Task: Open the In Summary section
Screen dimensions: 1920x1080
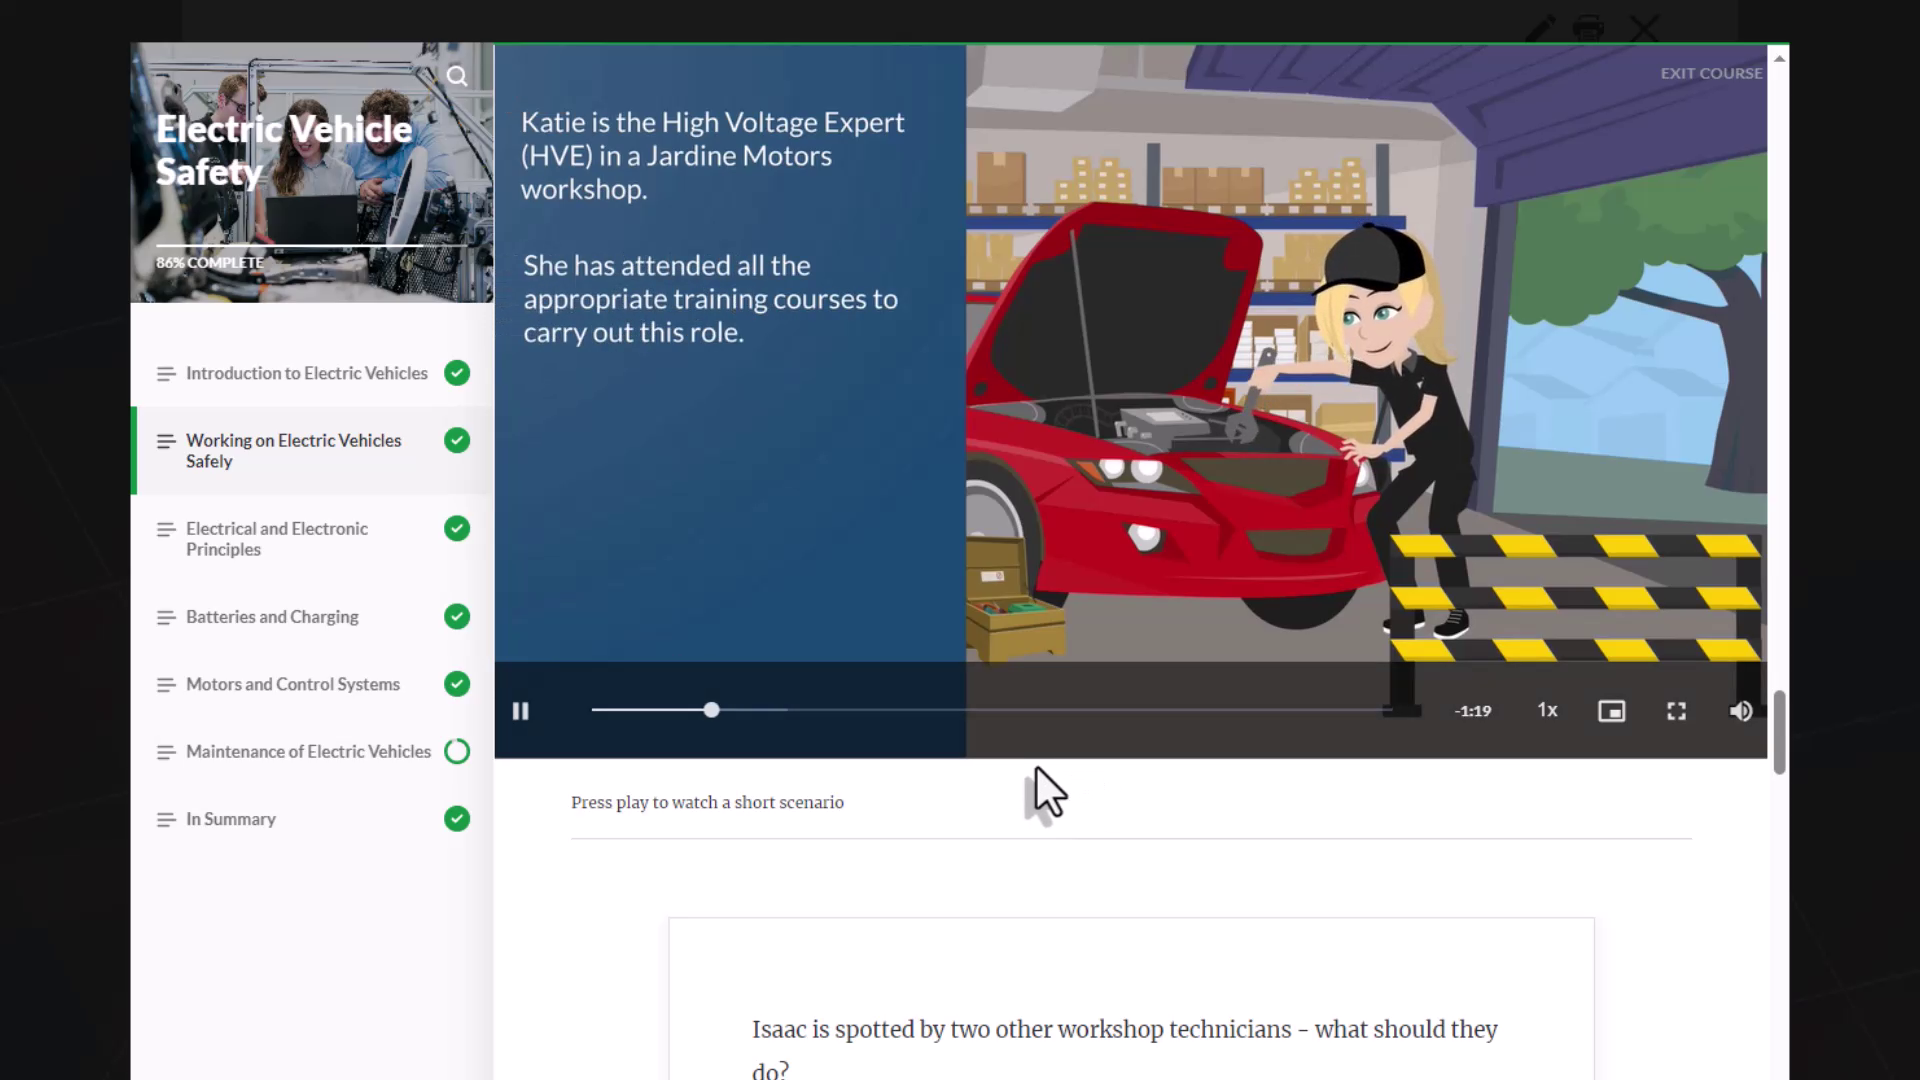Action: (230, 819)
